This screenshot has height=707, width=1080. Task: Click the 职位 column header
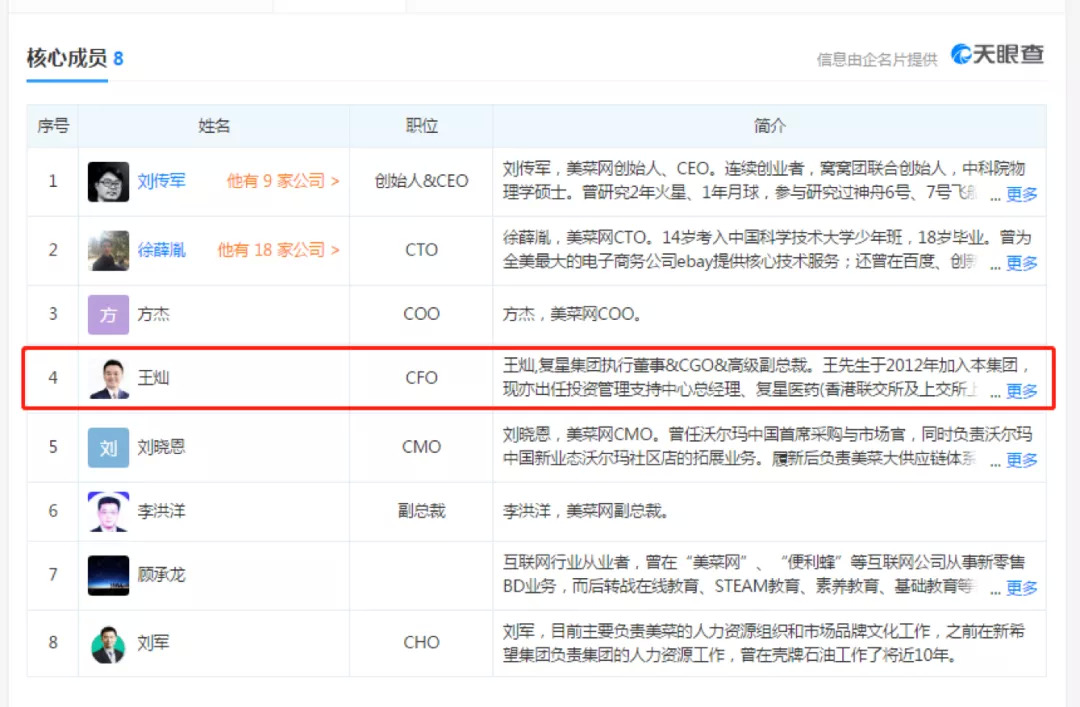(x=422, y=126)
